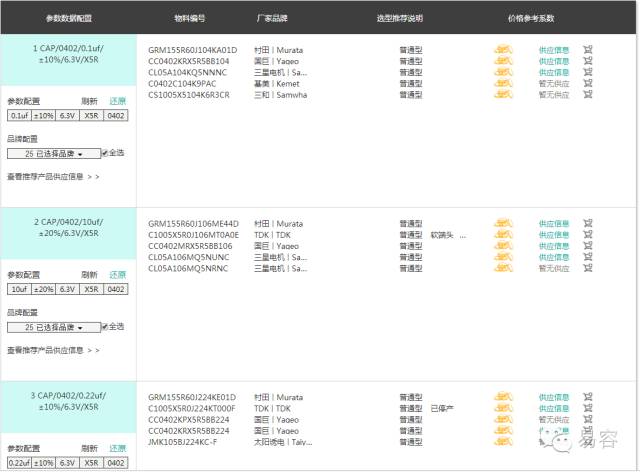Click header 2 CAP/0402/10uf/±20%/6.3V/X5R
The width and height of the screenshot is (640, 472).
69,227
